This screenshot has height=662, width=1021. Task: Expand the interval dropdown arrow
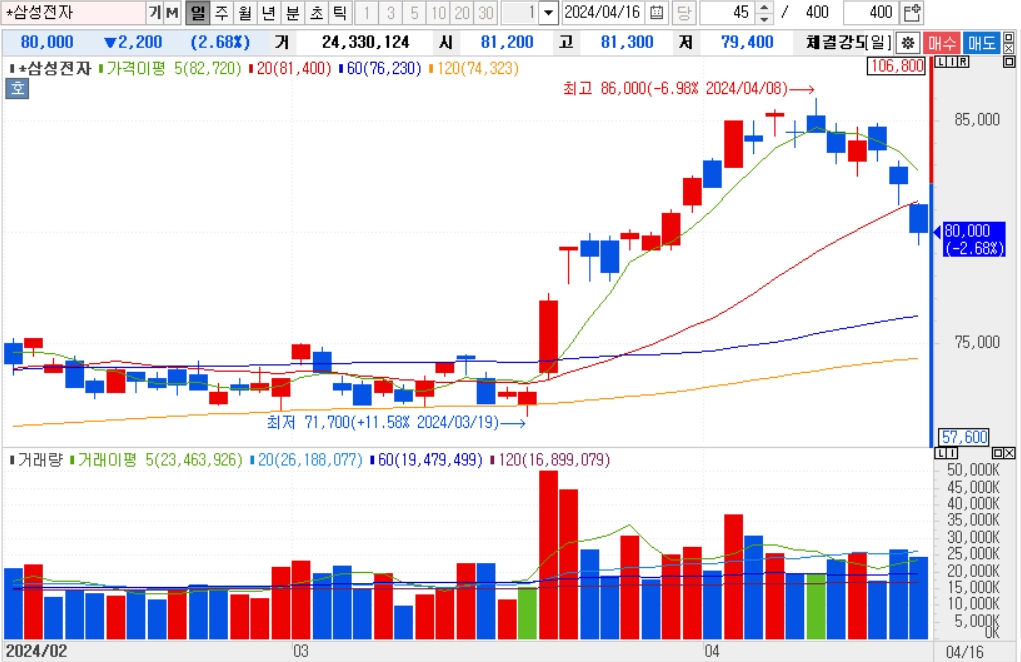[549, 12]
